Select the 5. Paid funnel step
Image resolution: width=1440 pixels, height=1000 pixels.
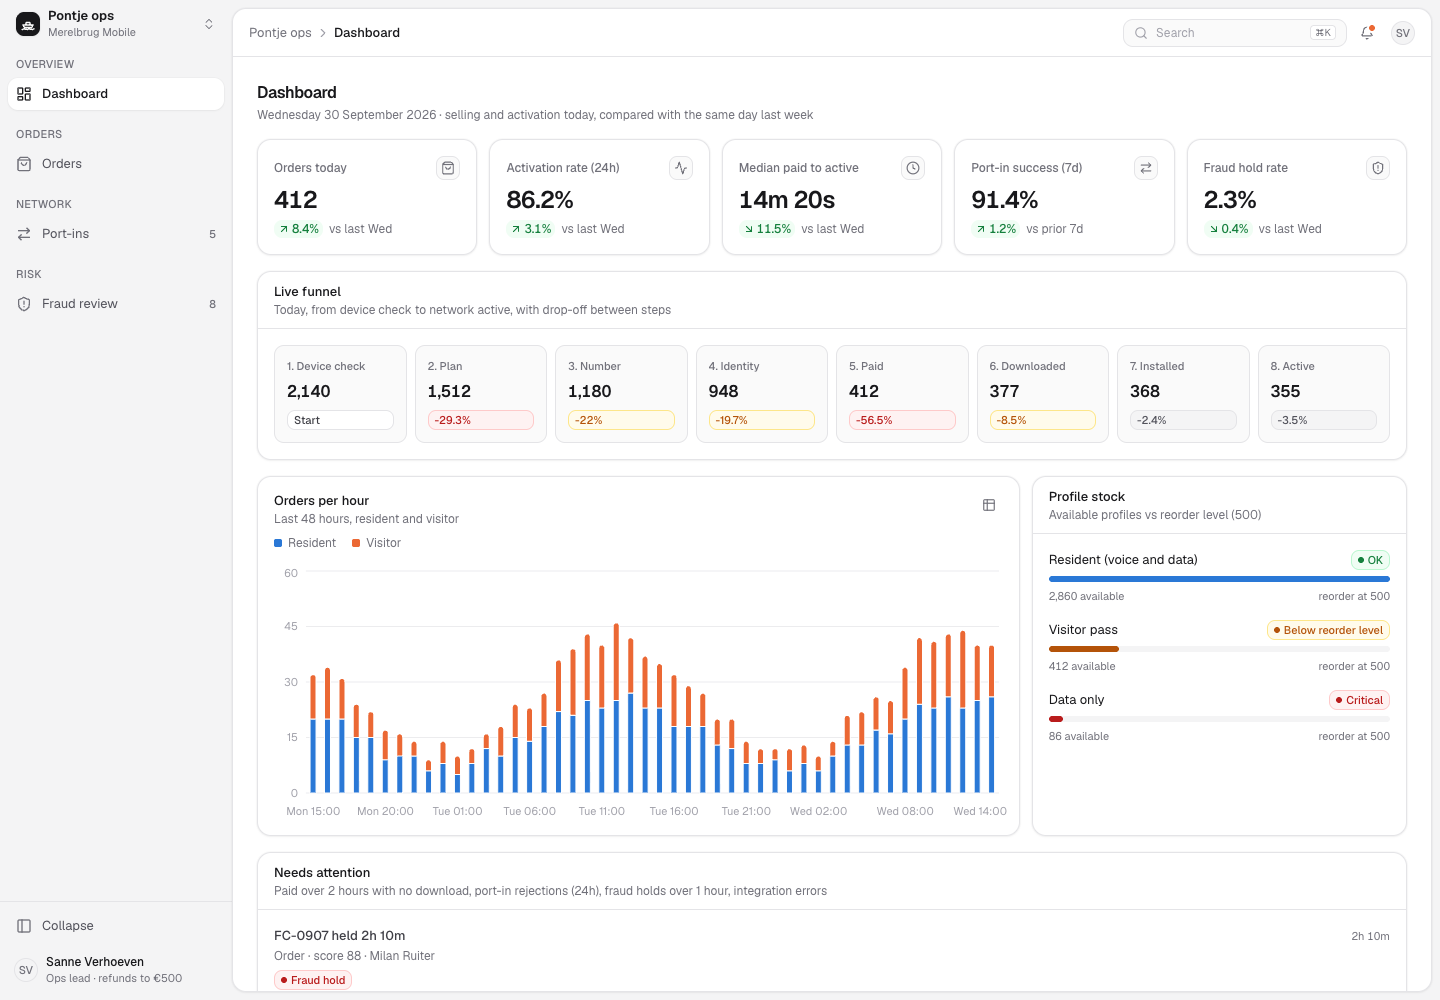pyautogui.click(x=902, y=394)
